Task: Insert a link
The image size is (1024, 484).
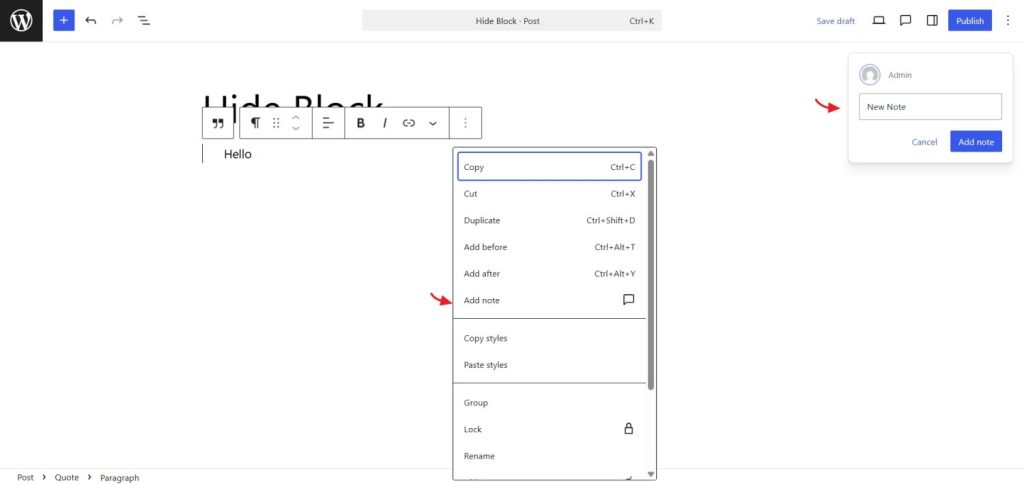Action: pyautogui.click(x=409, y=123)
